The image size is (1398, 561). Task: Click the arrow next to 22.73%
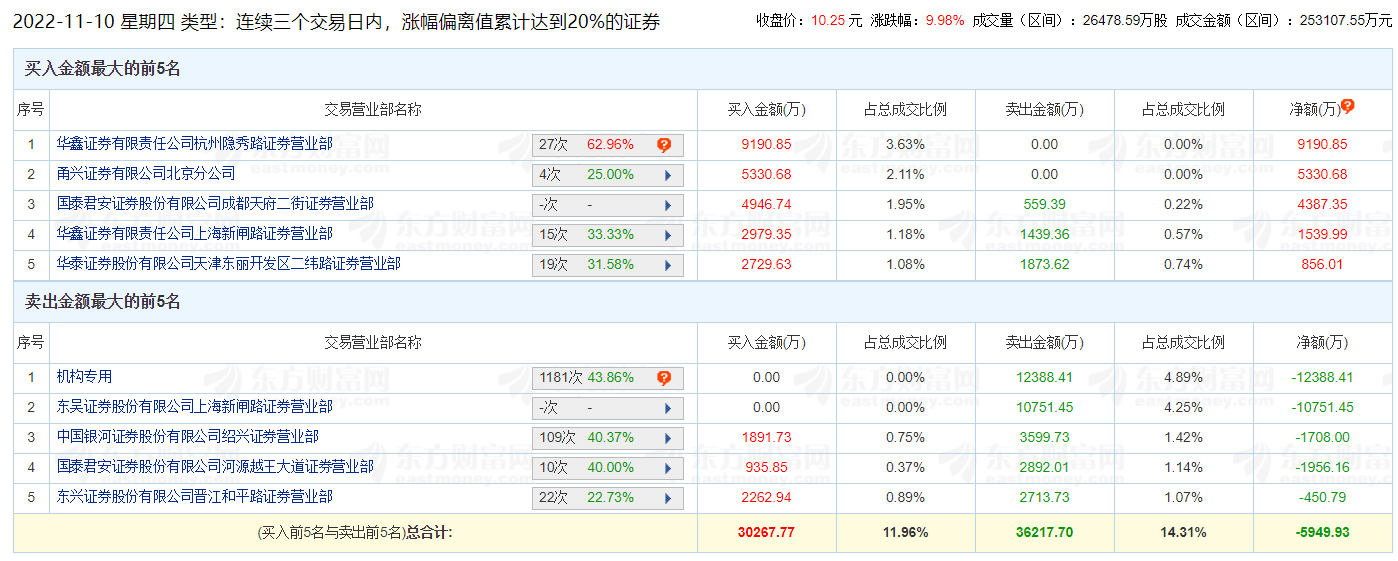[x=668, y=498]
